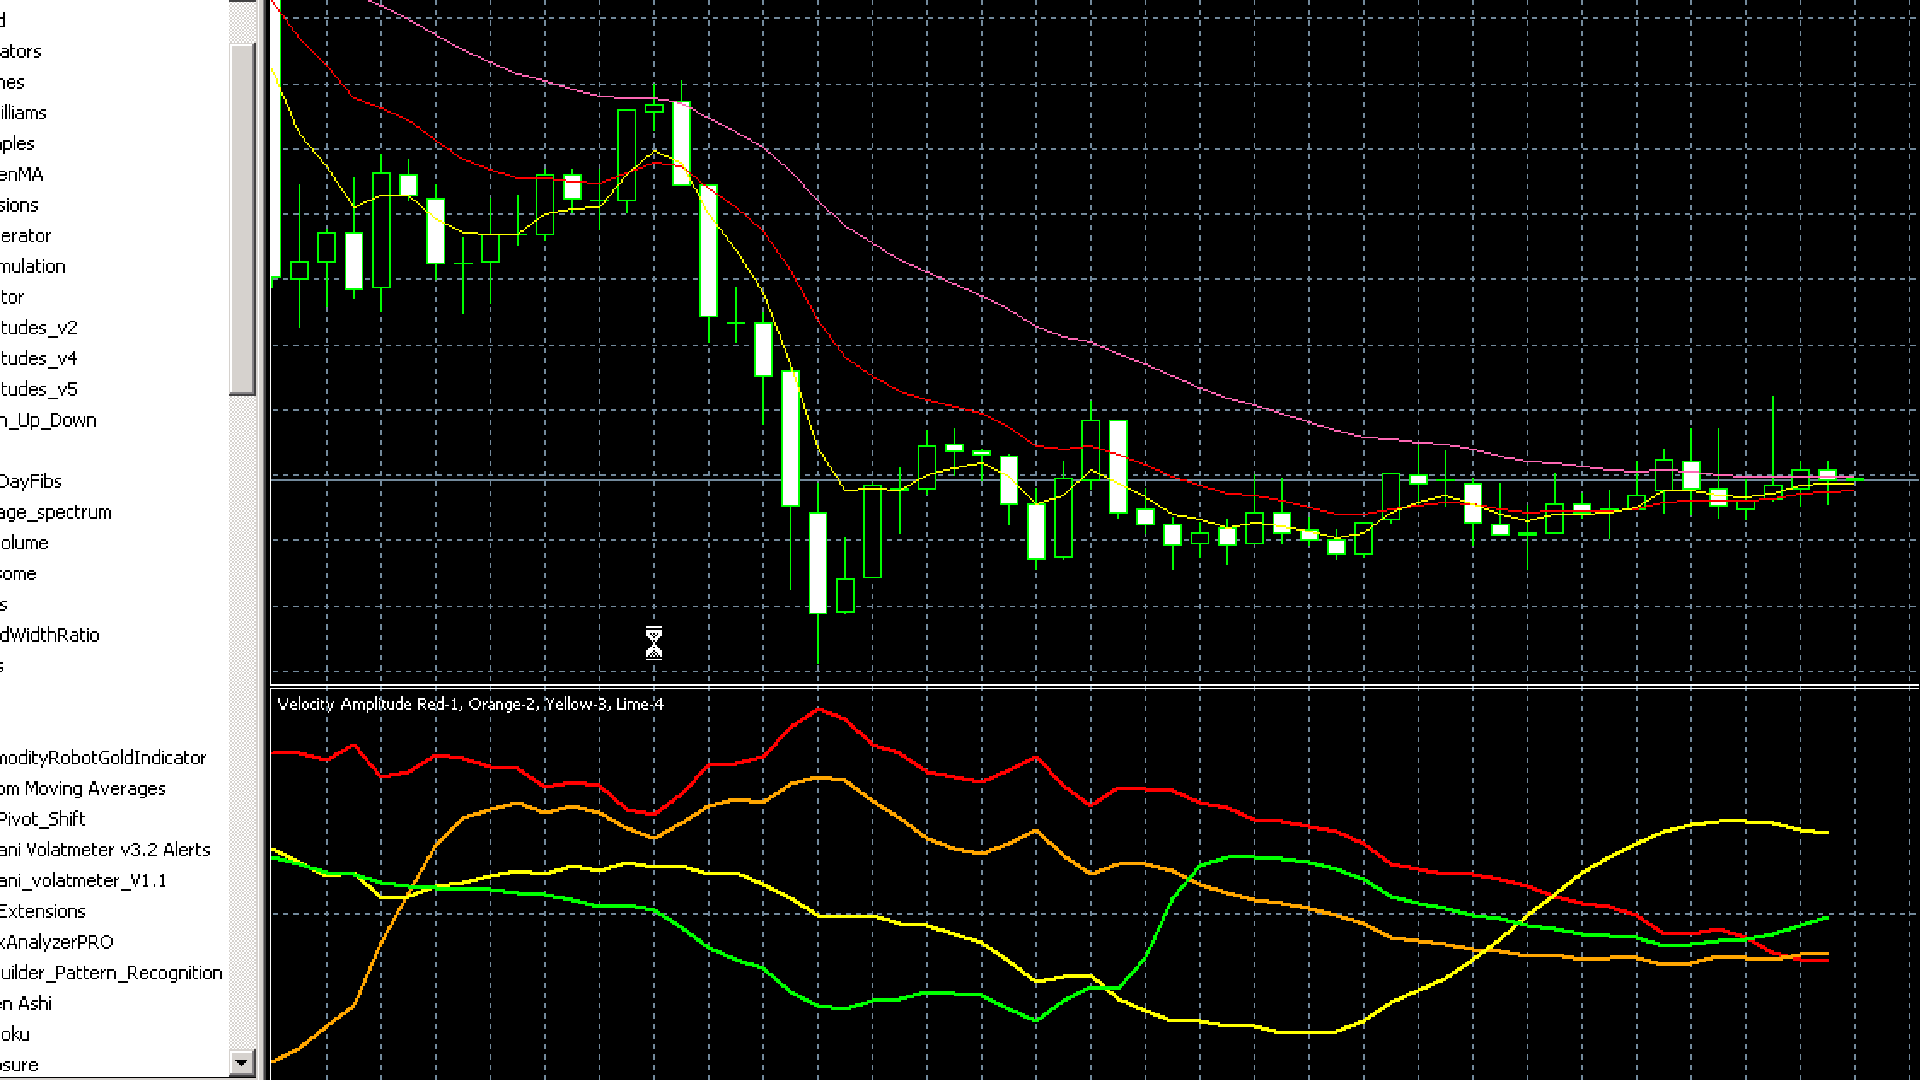
Task: Select the Up_Down indicator item
Action: (x=48, y=420)
